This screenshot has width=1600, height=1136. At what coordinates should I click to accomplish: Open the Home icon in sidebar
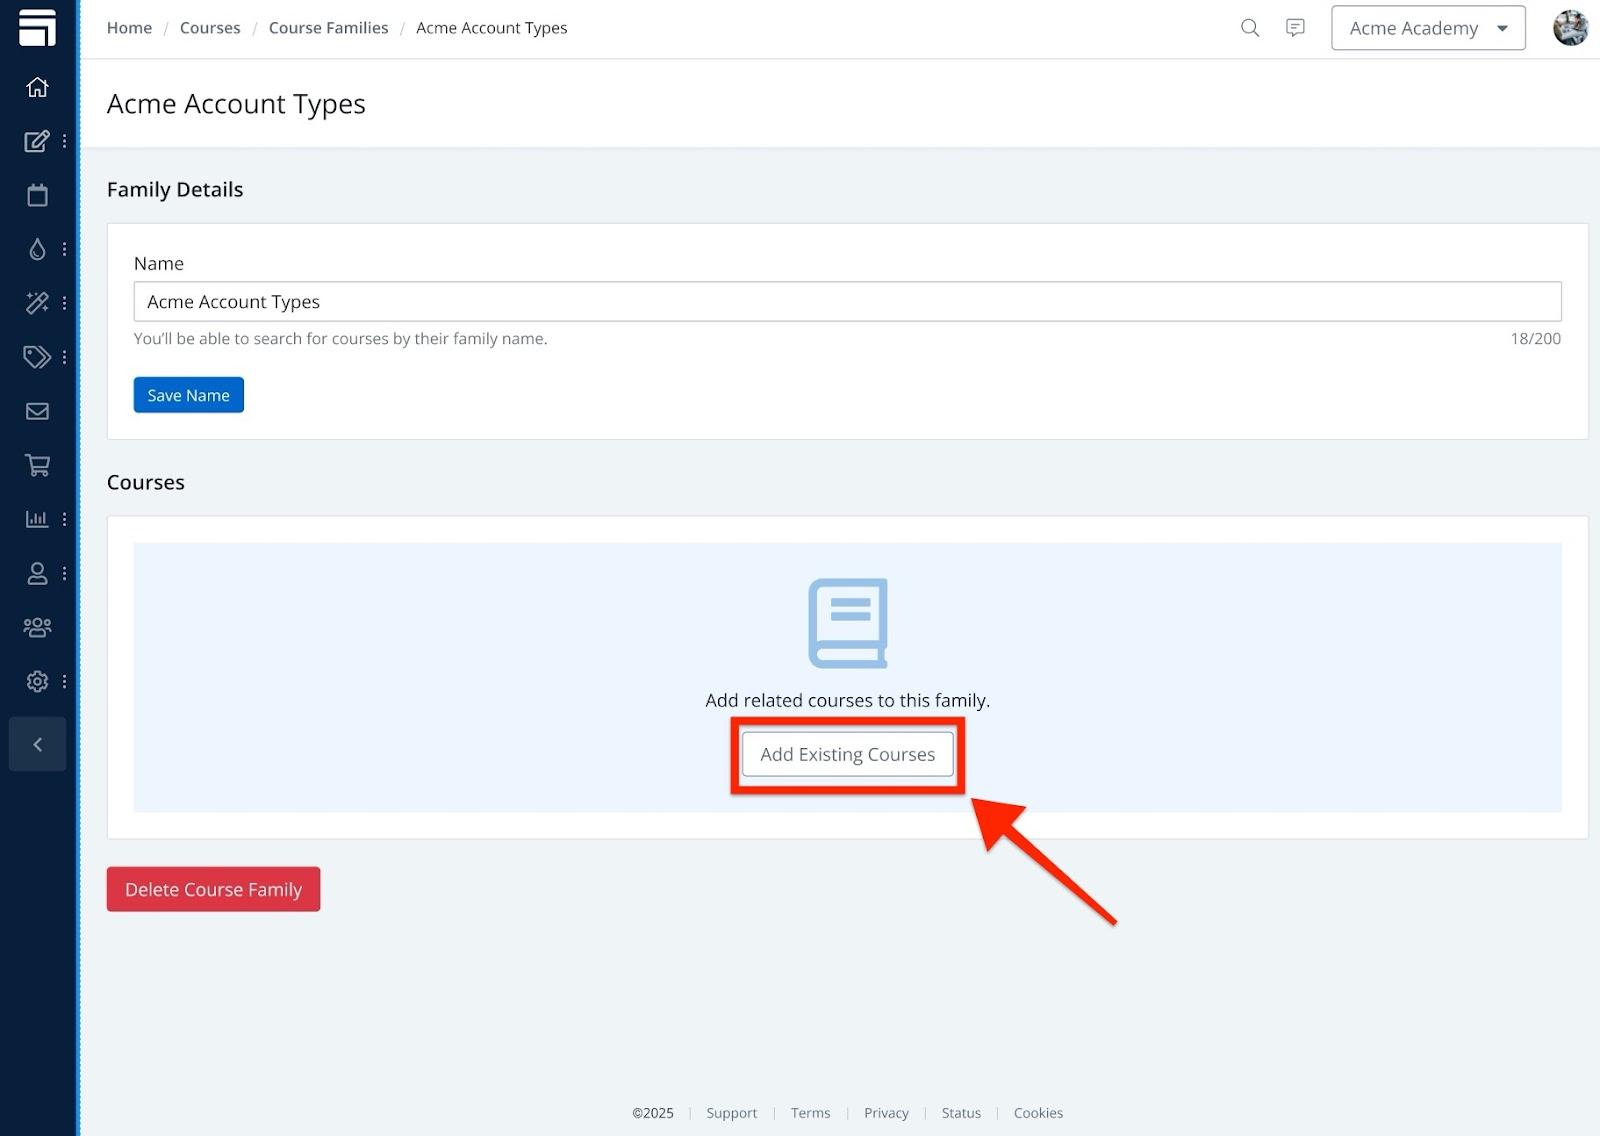pos(37,87)
